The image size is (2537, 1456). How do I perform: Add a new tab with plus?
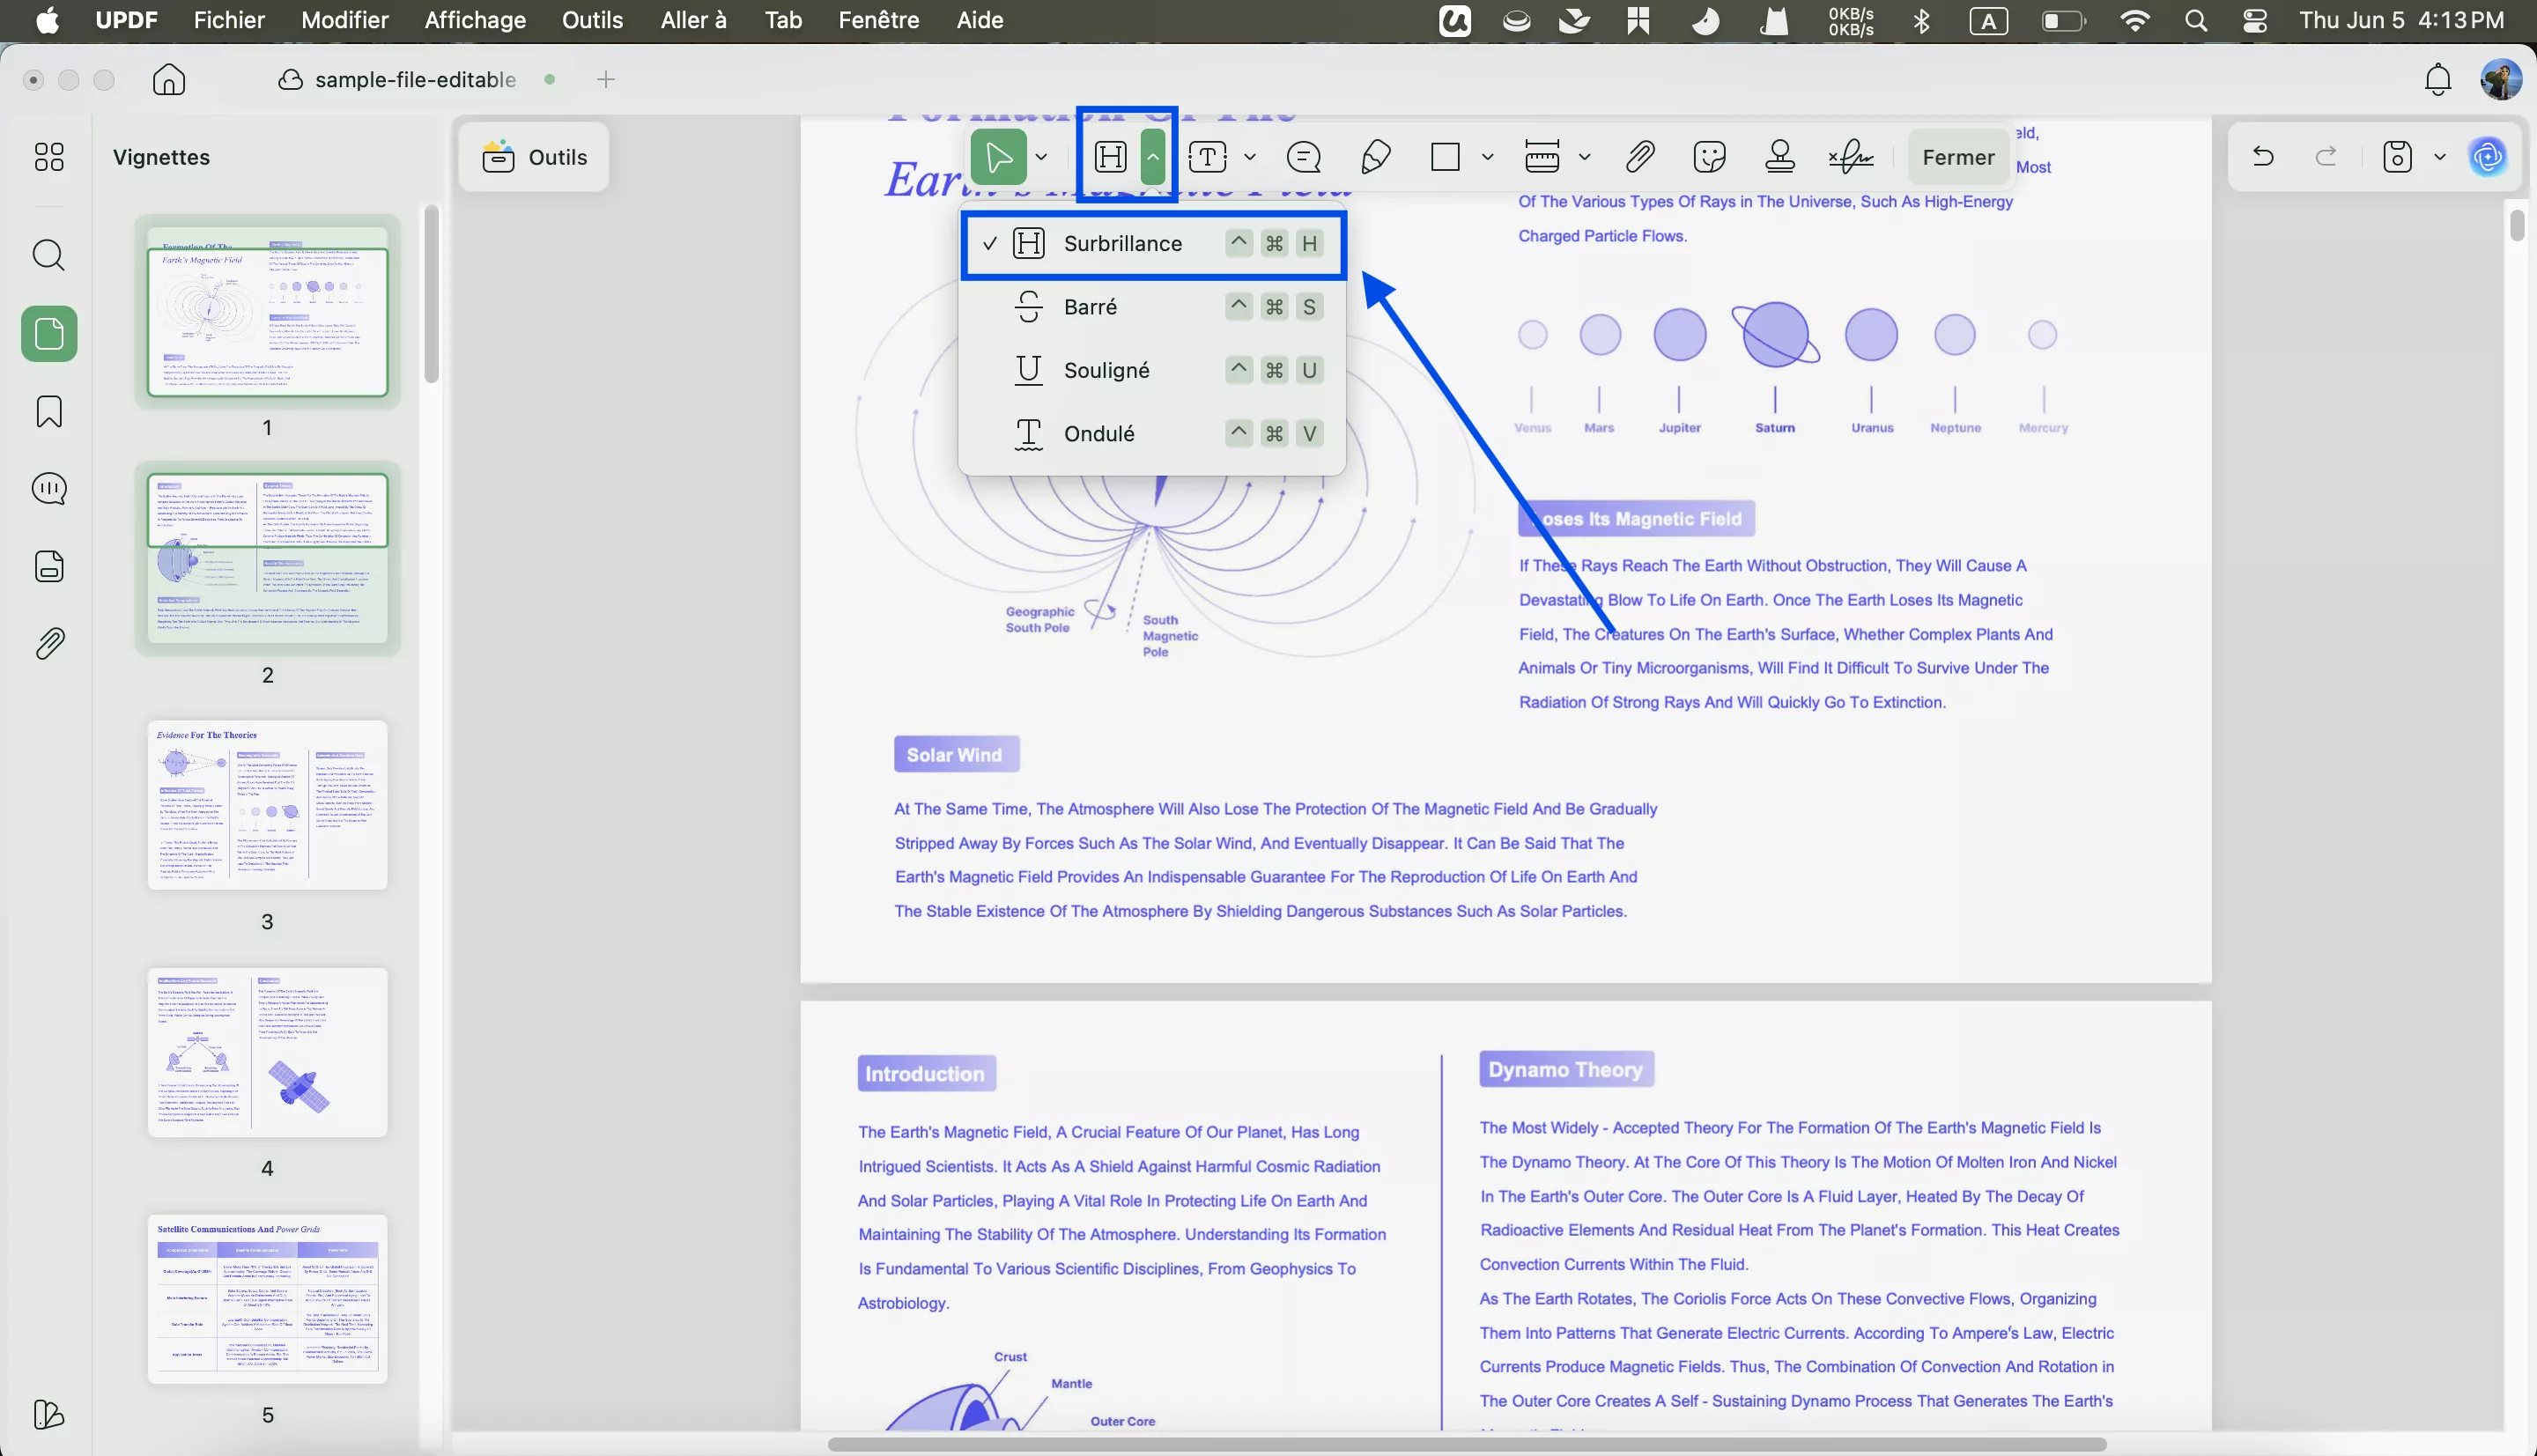tap(605, 79)
